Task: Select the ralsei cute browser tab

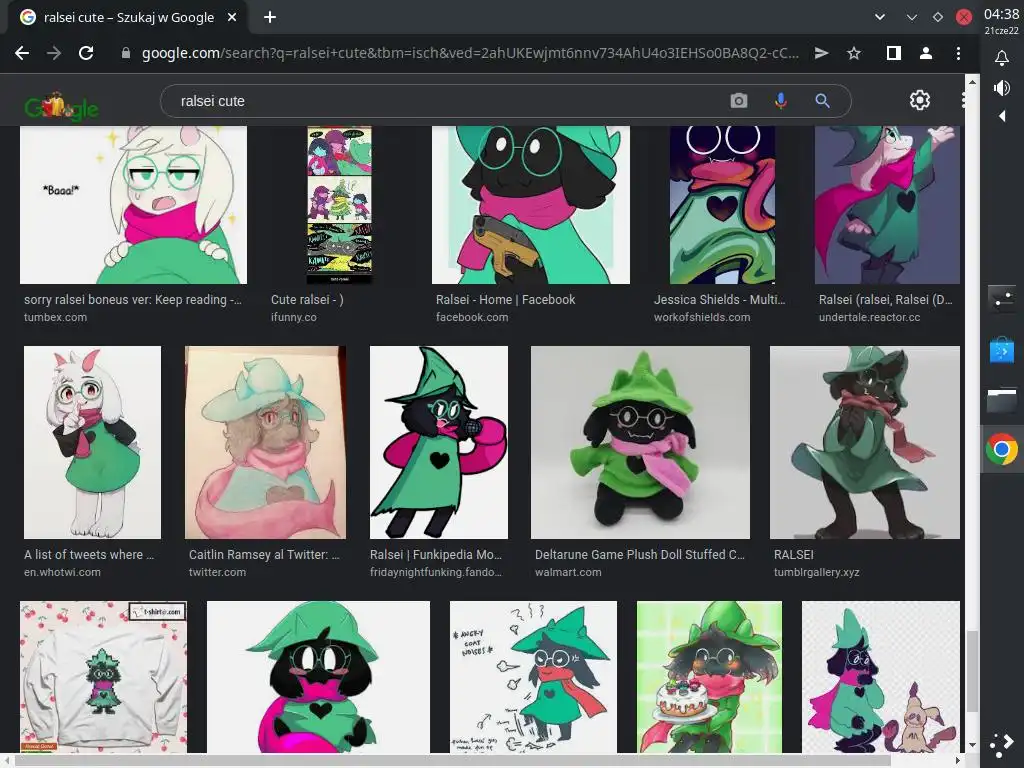Action: [x=128, y=17]
